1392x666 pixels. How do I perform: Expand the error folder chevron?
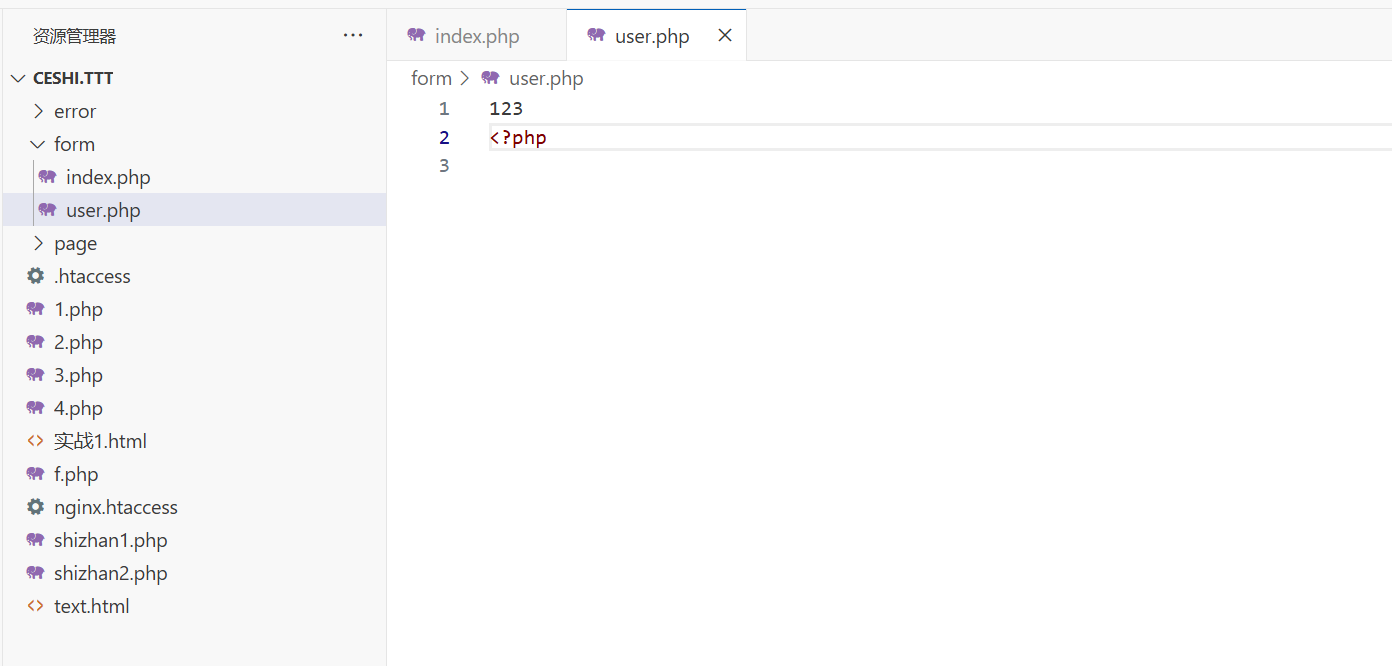[38, 111]
